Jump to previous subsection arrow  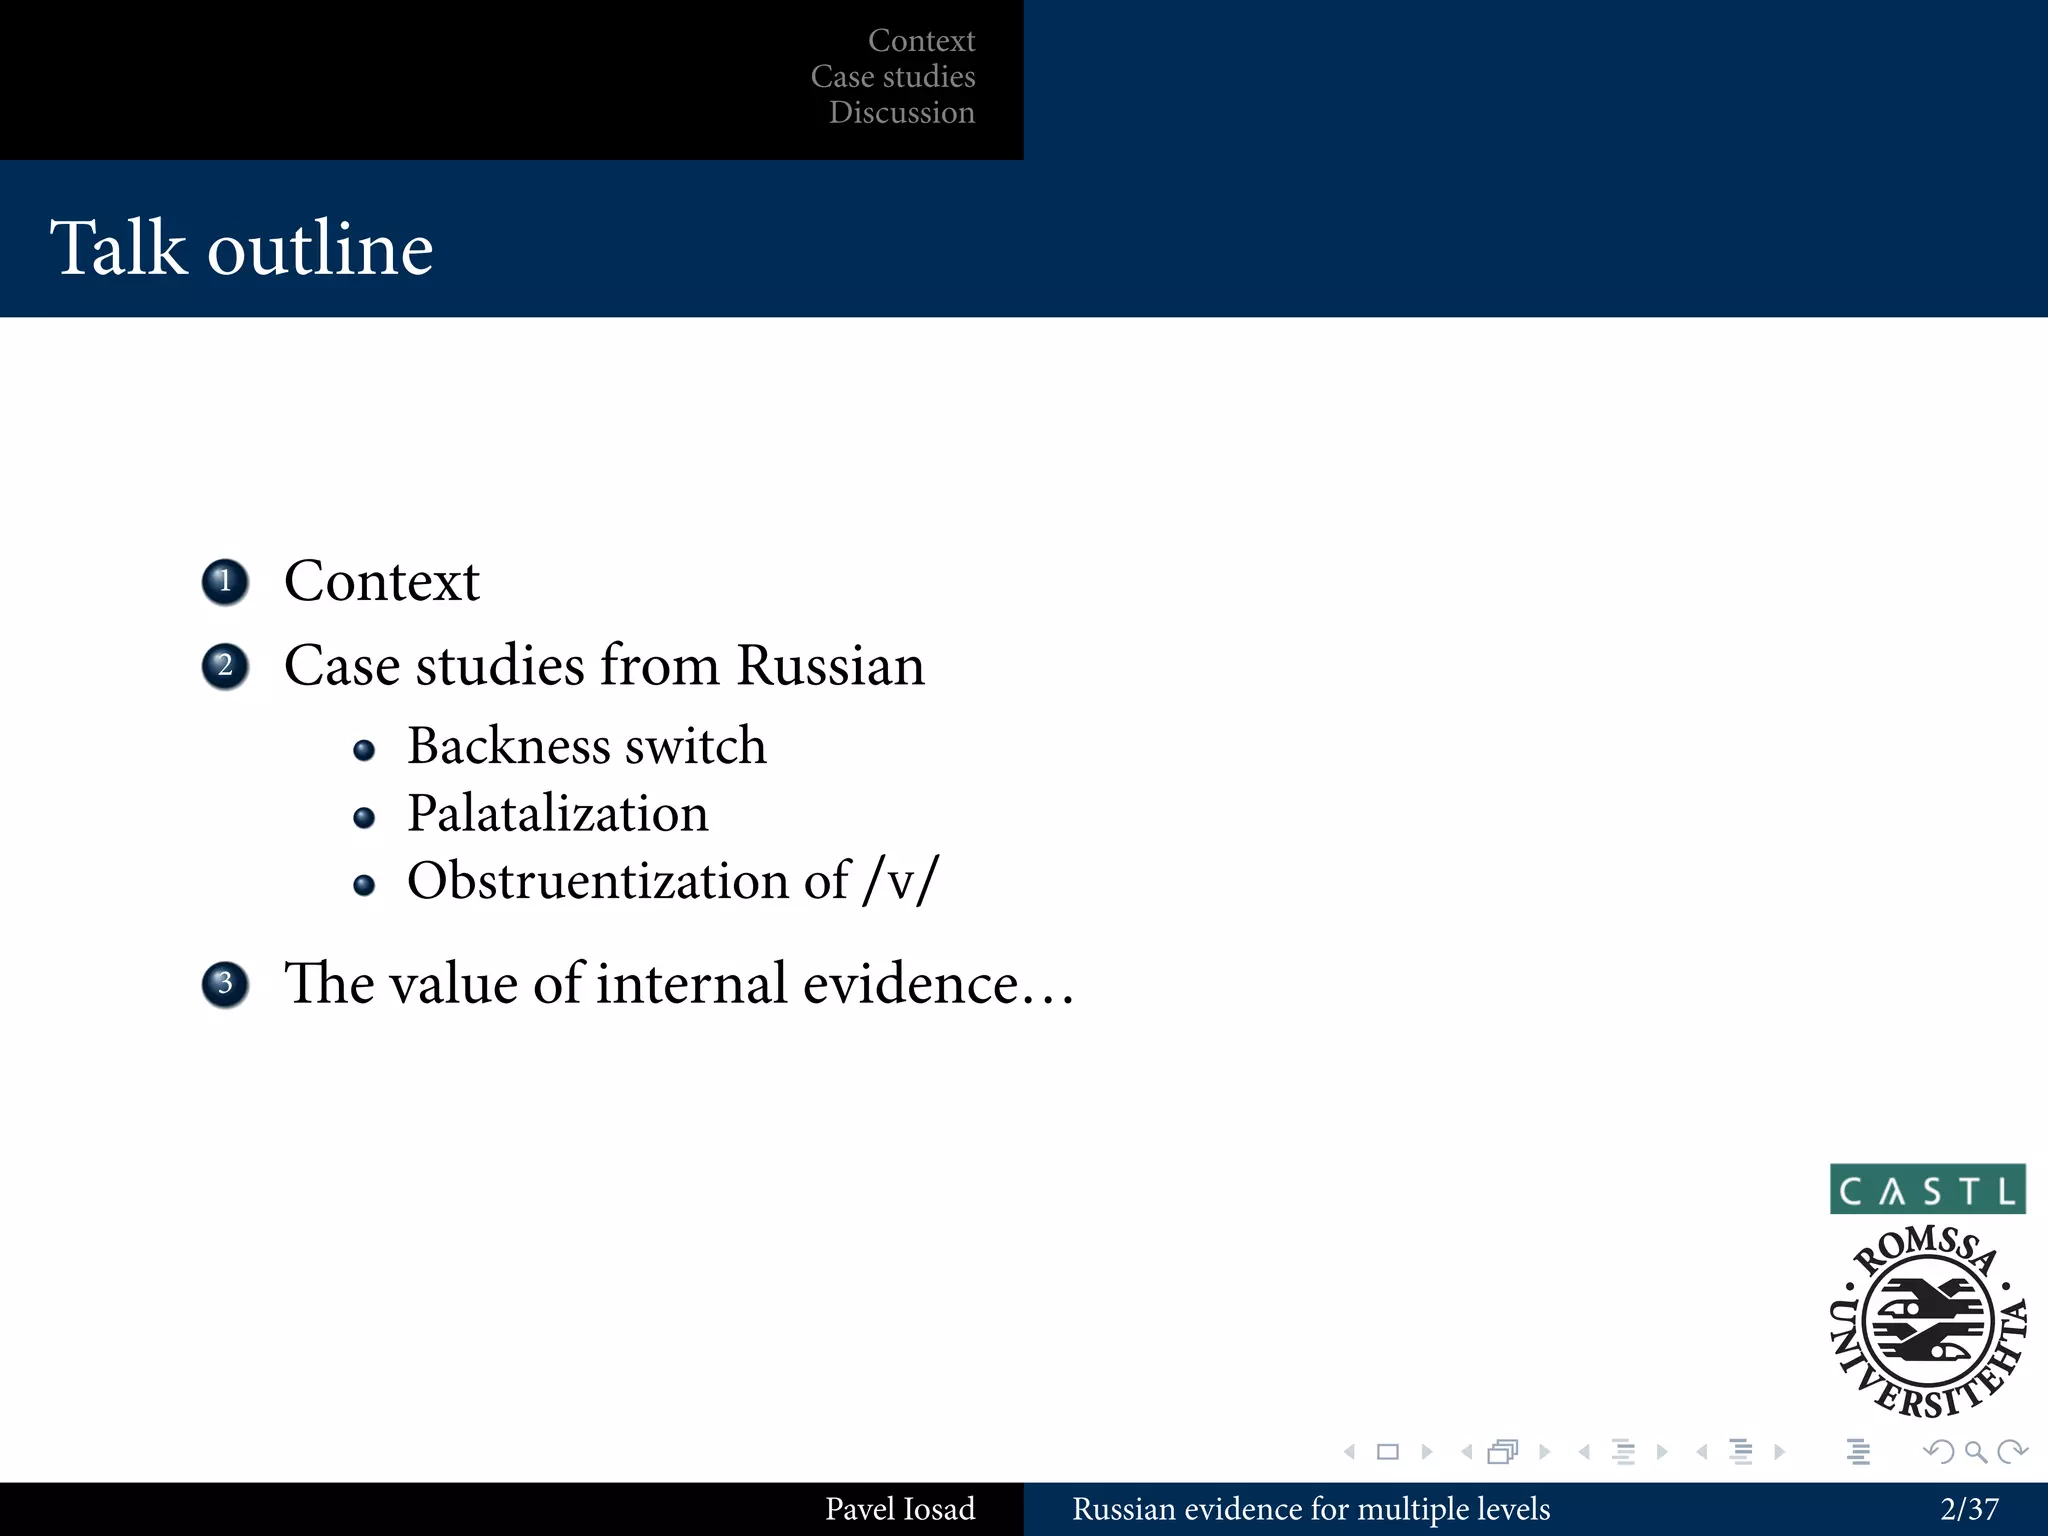point(1584,1452)
